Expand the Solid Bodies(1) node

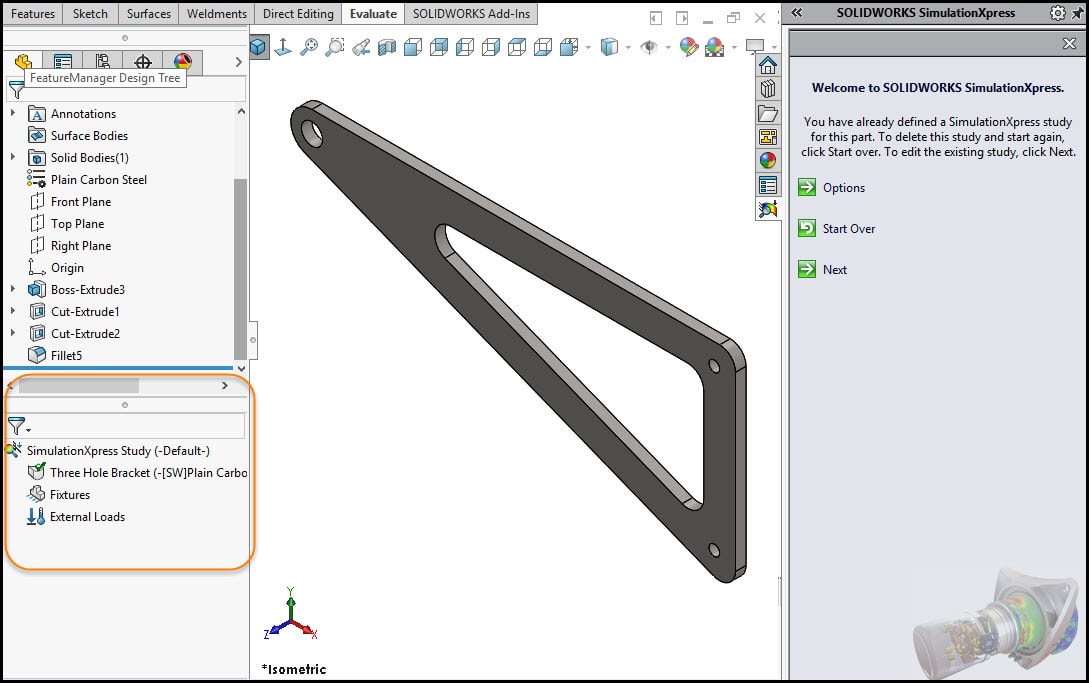click(x=13, y=157)
